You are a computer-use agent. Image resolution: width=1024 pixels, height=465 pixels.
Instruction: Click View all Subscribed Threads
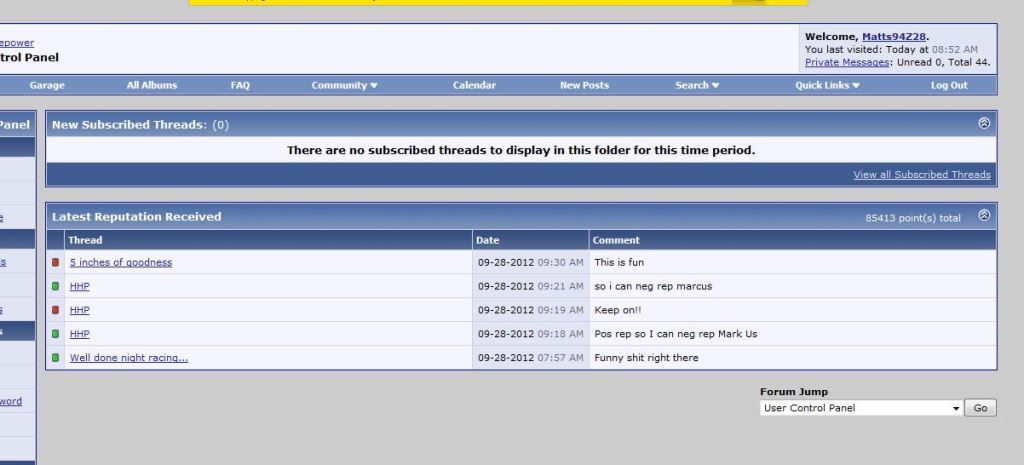[x=921, y=175]
